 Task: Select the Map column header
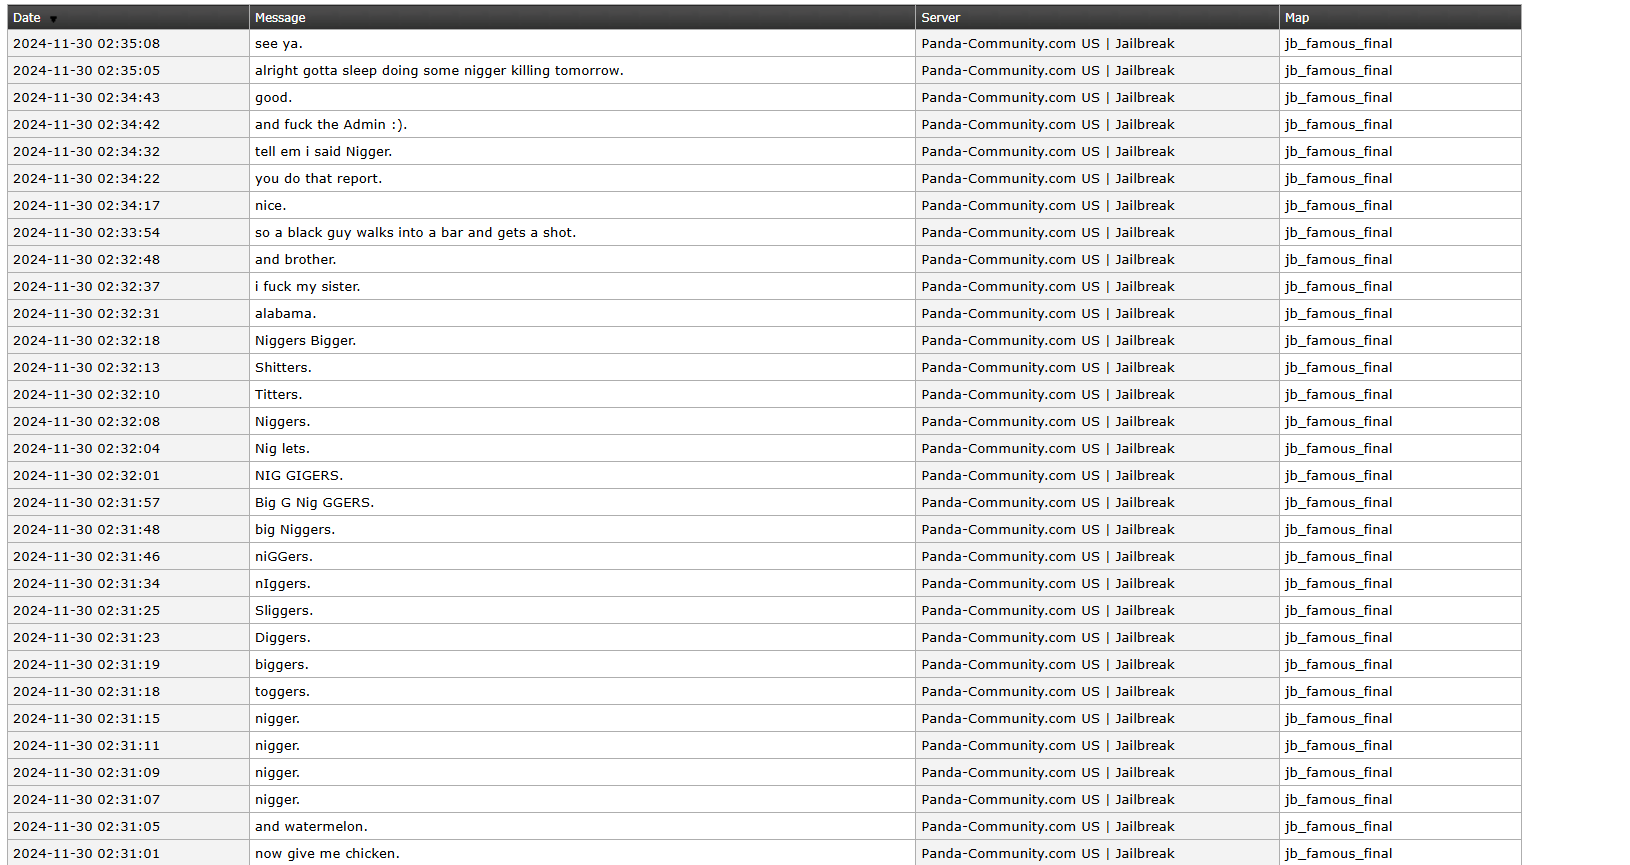(1296, 18)
